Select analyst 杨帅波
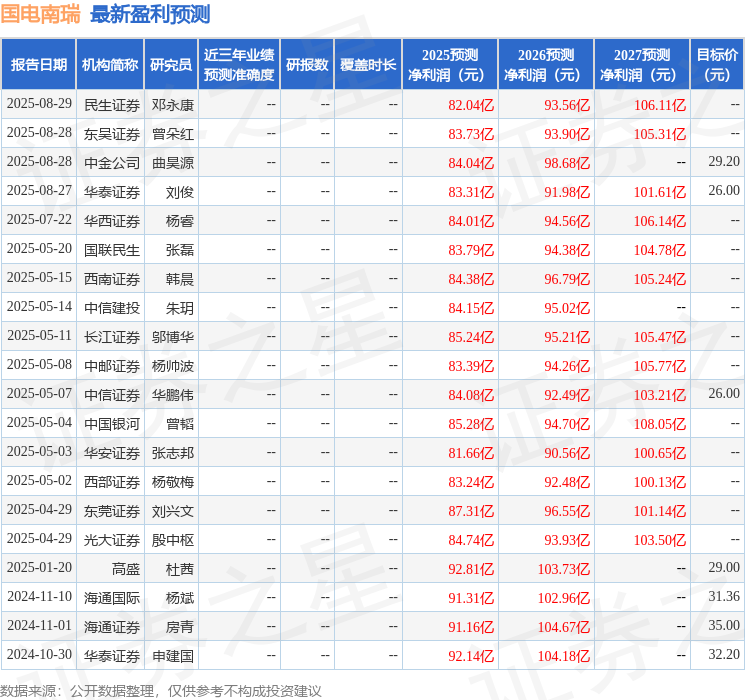 (172, 366)
